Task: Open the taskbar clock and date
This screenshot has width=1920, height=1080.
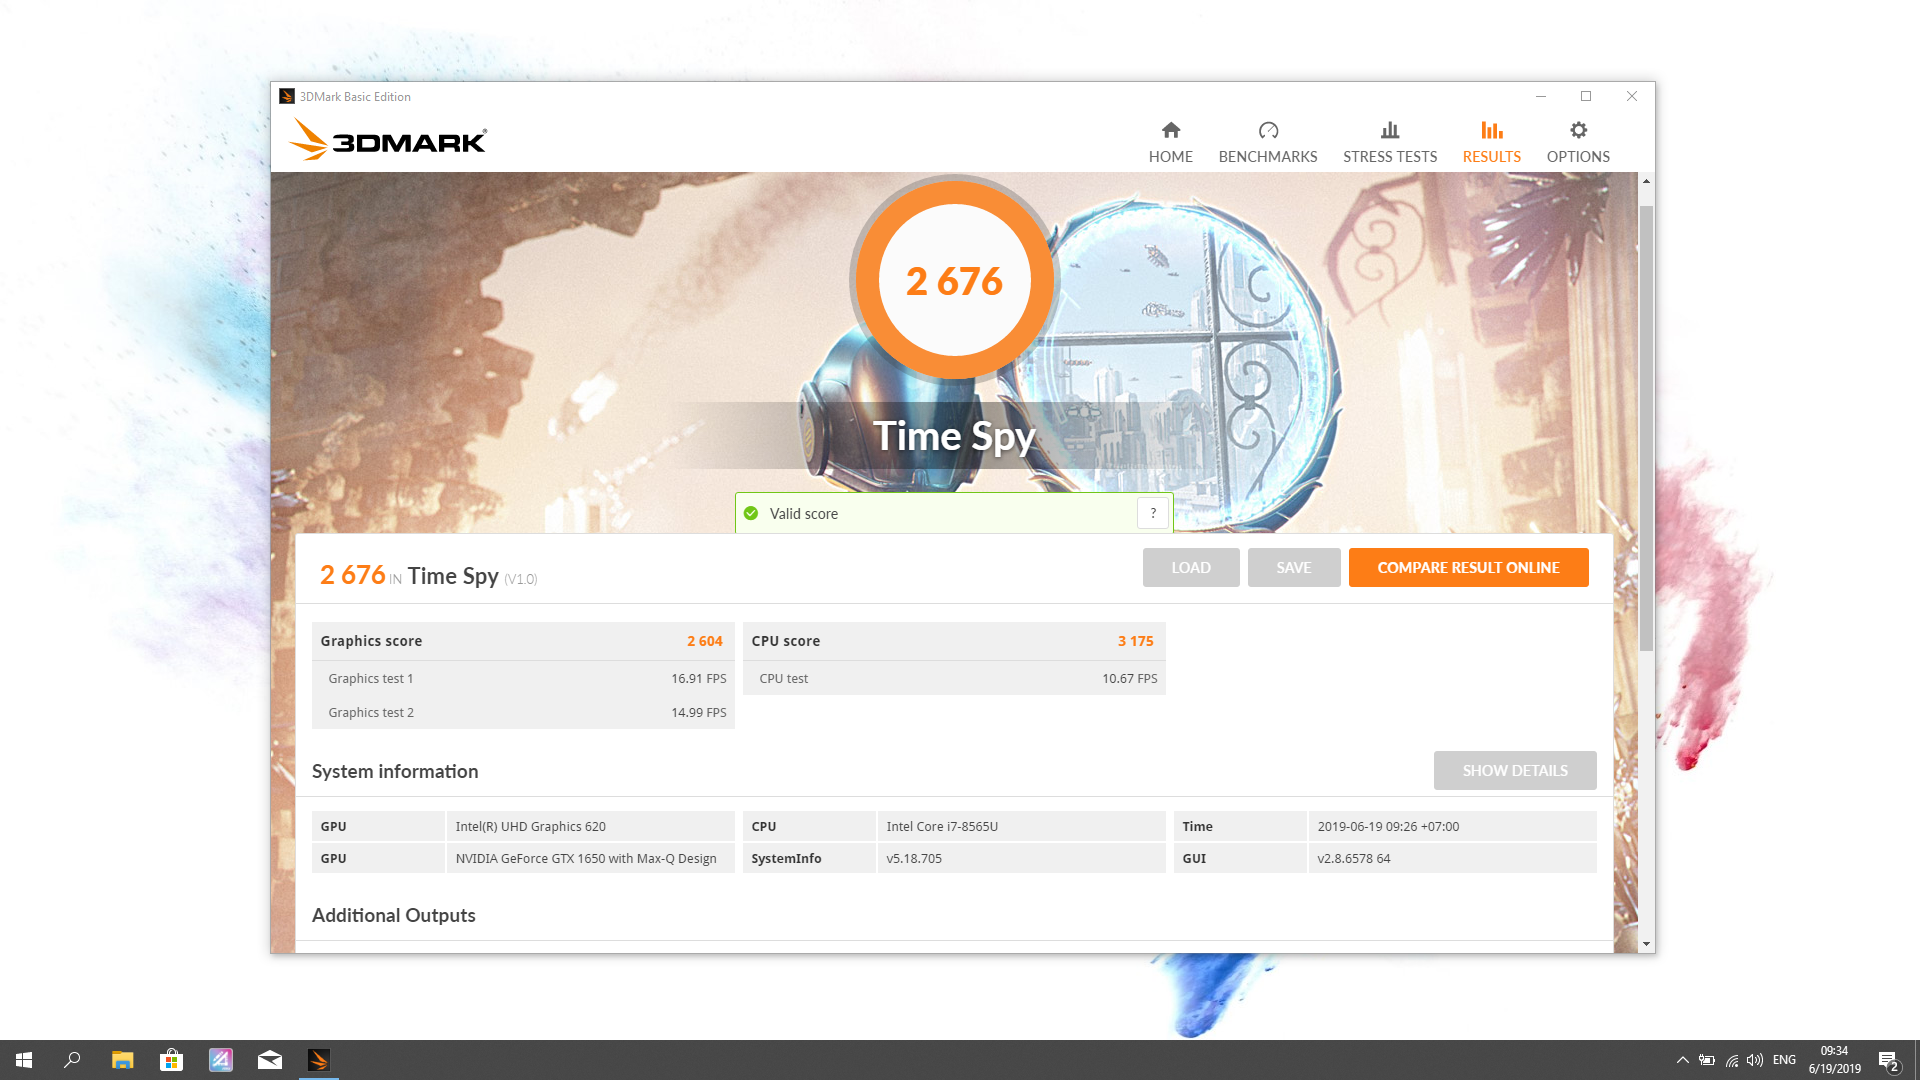Action: pos(1834,1060)
